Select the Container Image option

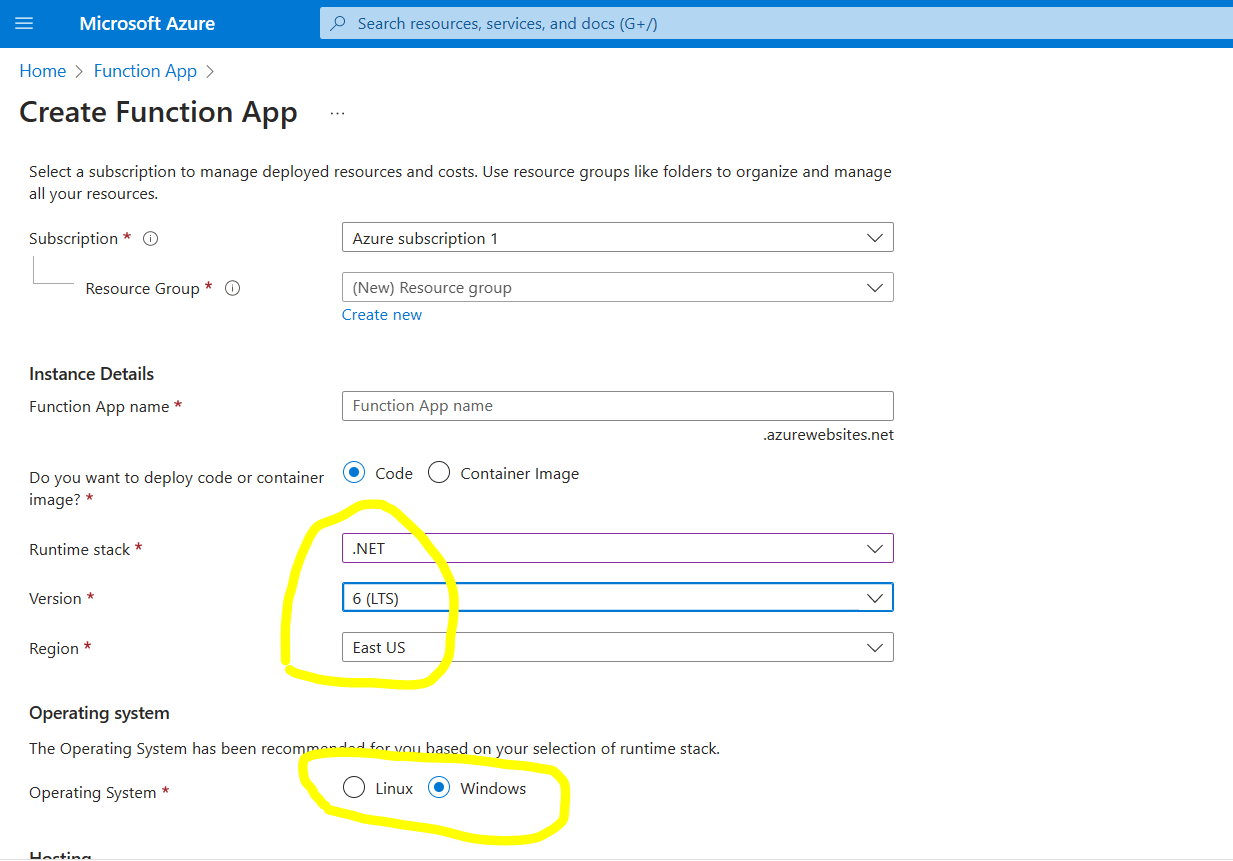tap(439, 473)
